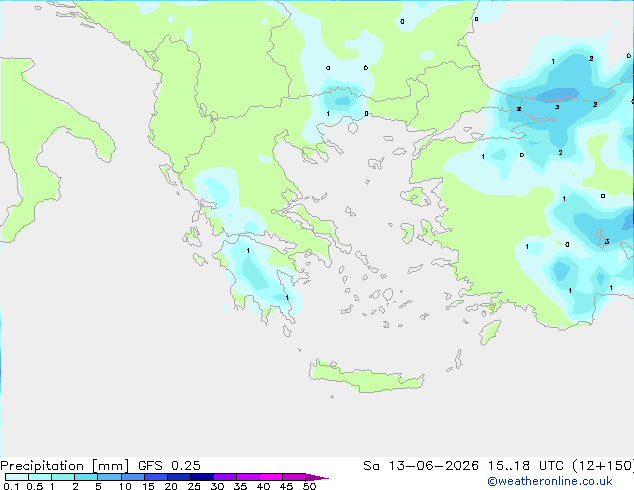Click the over-50 mm legend arrow tip
This screenshot has width=634, height=490.
pyautogui.click(x=317, y=477)
